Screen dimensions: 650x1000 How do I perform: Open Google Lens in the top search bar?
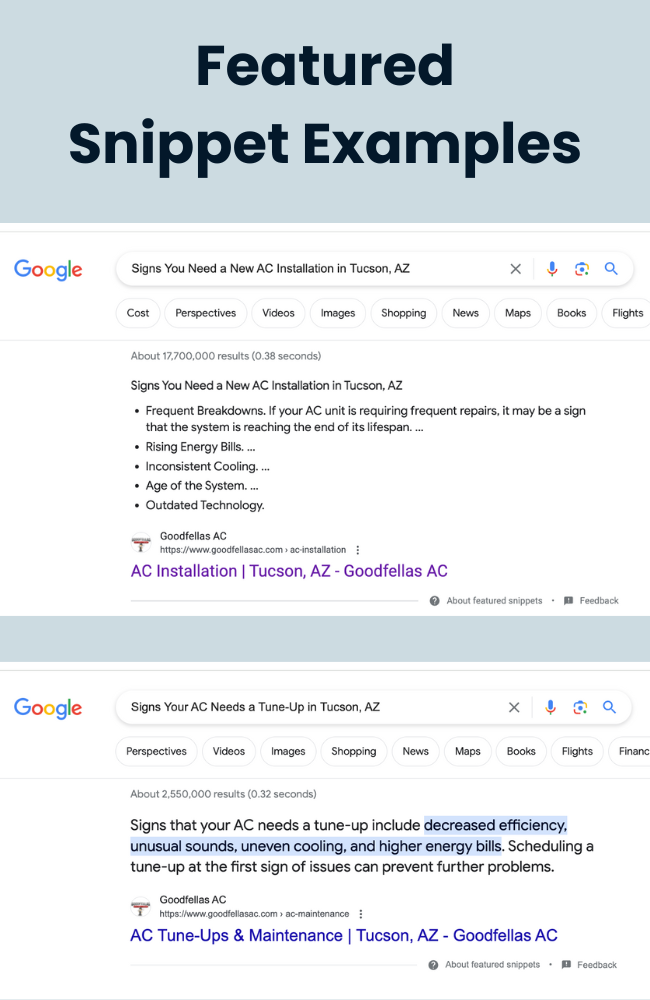pos(582,269)
